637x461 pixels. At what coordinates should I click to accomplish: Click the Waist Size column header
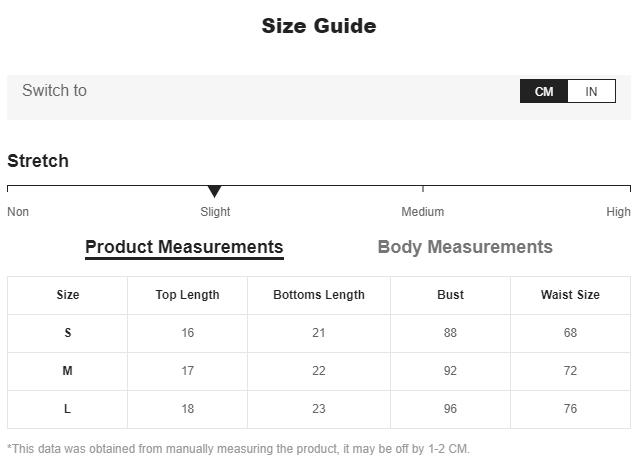tap(570, 295)
